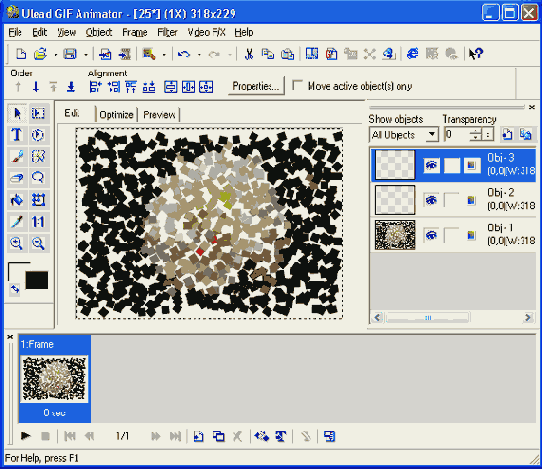The image size is (542, 469).
Task: Toggle visibility eye for Obj-3
Action: point(431,165)
